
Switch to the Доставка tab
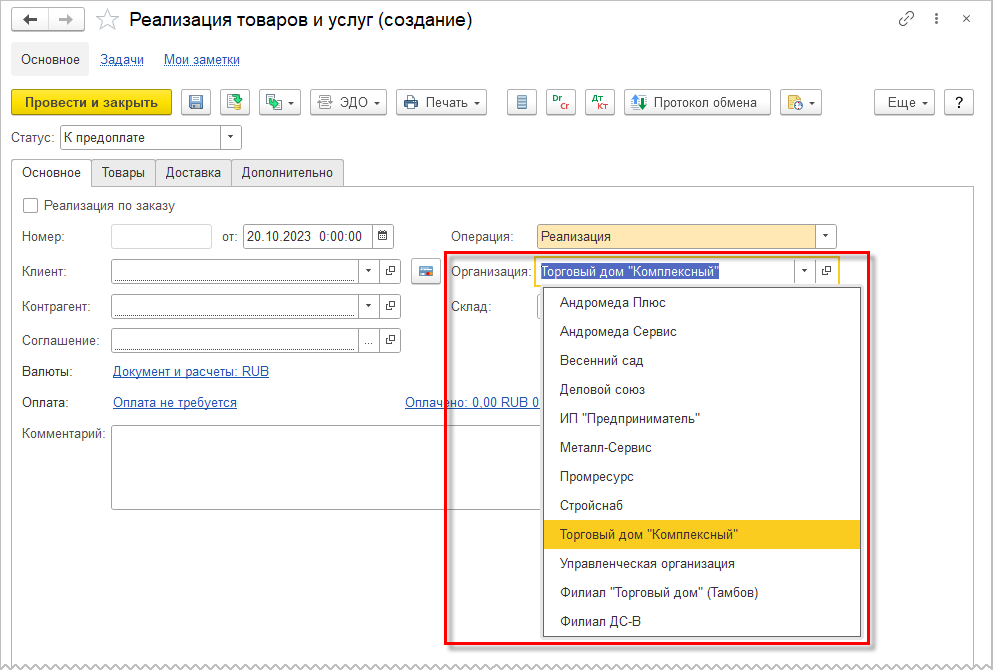coord(193,173)
